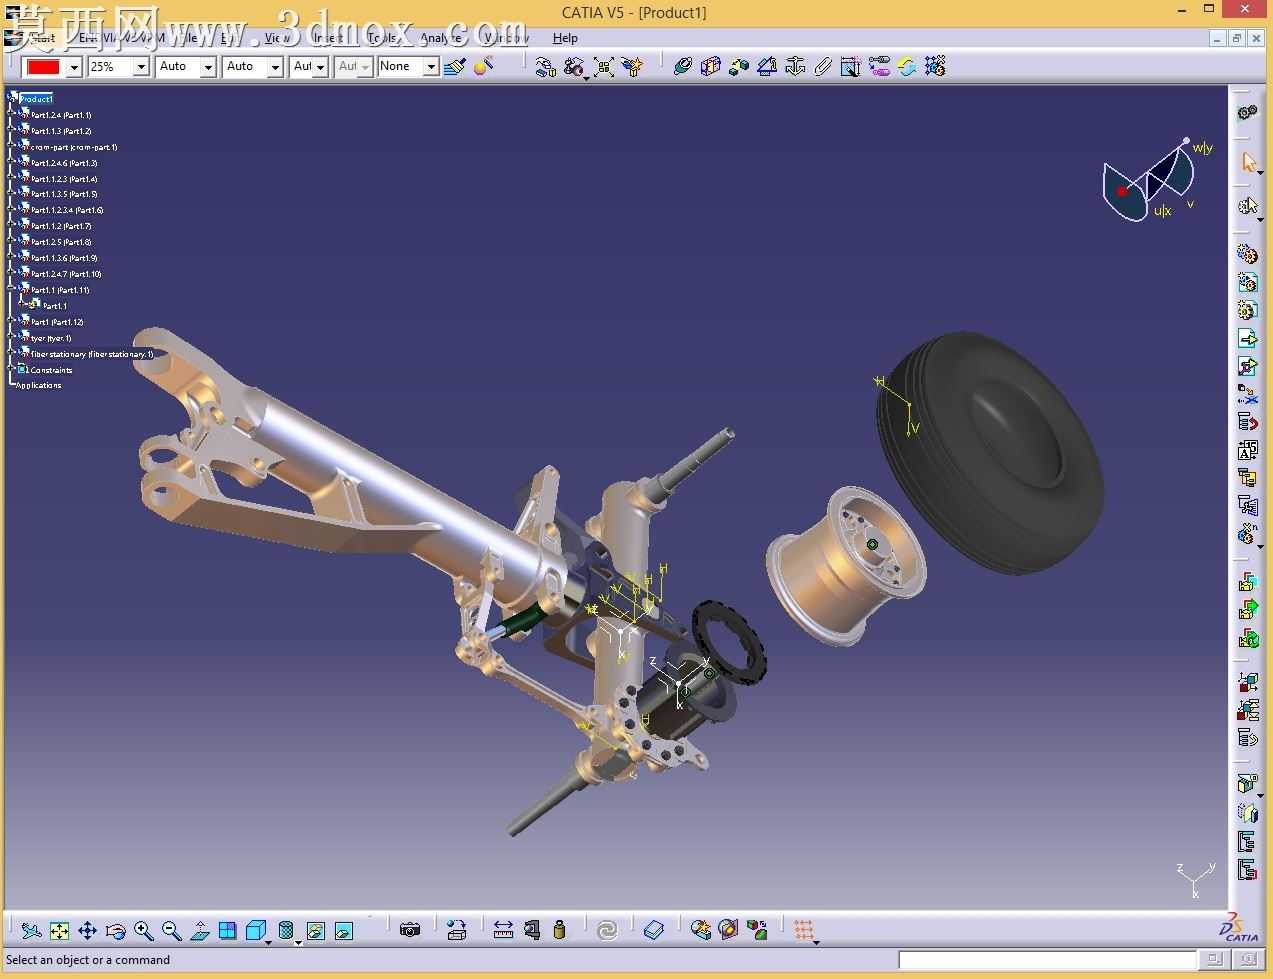Click the Measure Between icon
Image resolution: width=1273 pixels, height=979 pixels.
tap(503, 931)
